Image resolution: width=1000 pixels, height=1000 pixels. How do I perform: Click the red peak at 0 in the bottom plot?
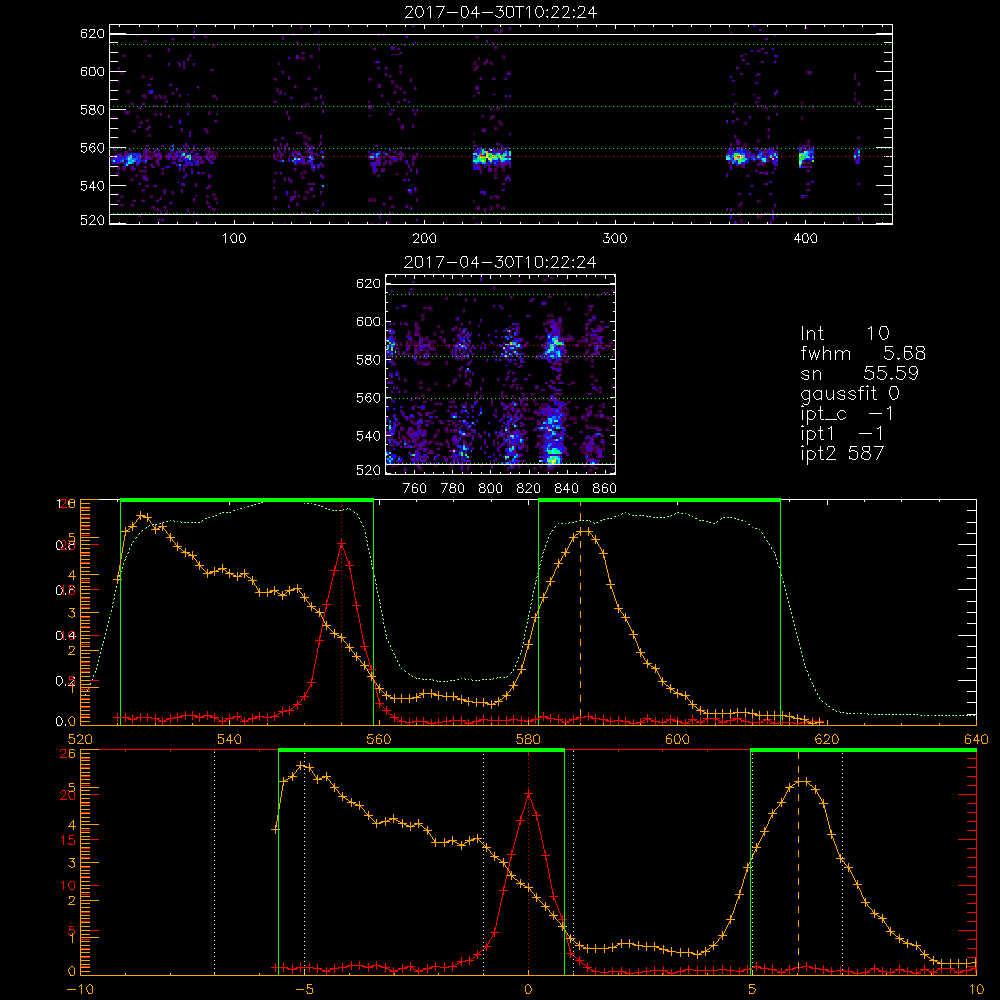(x=528, y=793)
